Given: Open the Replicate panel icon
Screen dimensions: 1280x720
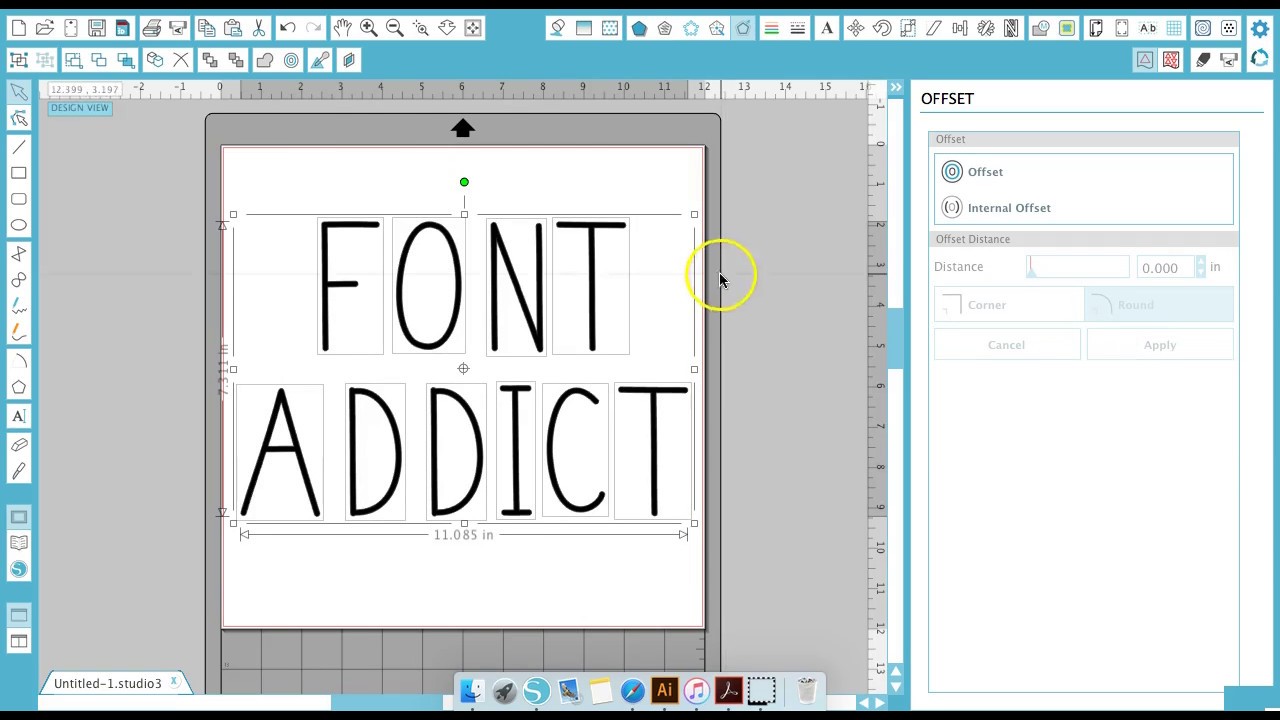Looking at the screenshot, I should [x=986, y=28].
